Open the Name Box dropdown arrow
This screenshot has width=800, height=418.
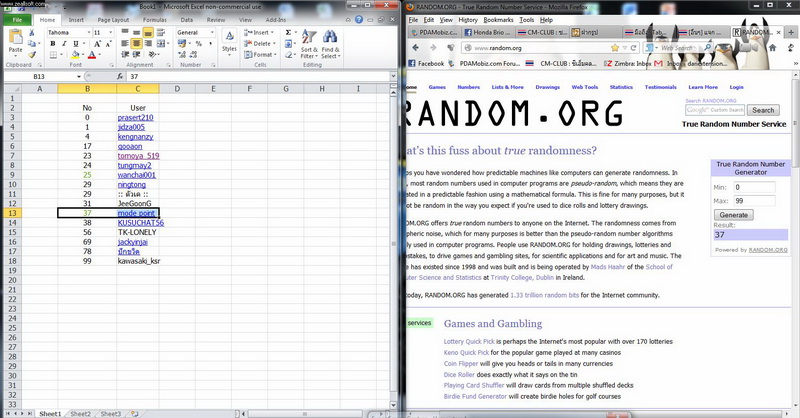[x=79, y=77]
